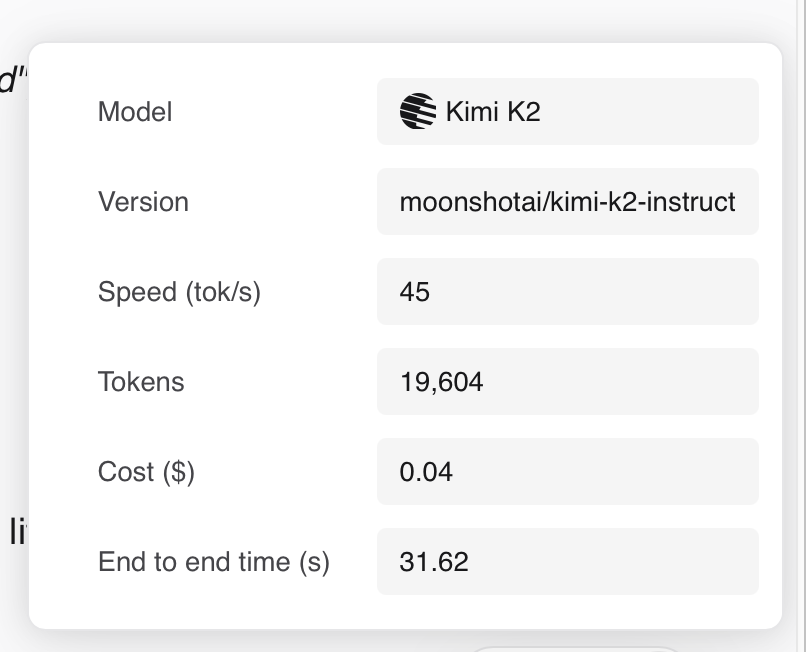This screenshot has width=806, height=652.
Task: Click the Kimi K2 model name text
Action: point(493,112)
